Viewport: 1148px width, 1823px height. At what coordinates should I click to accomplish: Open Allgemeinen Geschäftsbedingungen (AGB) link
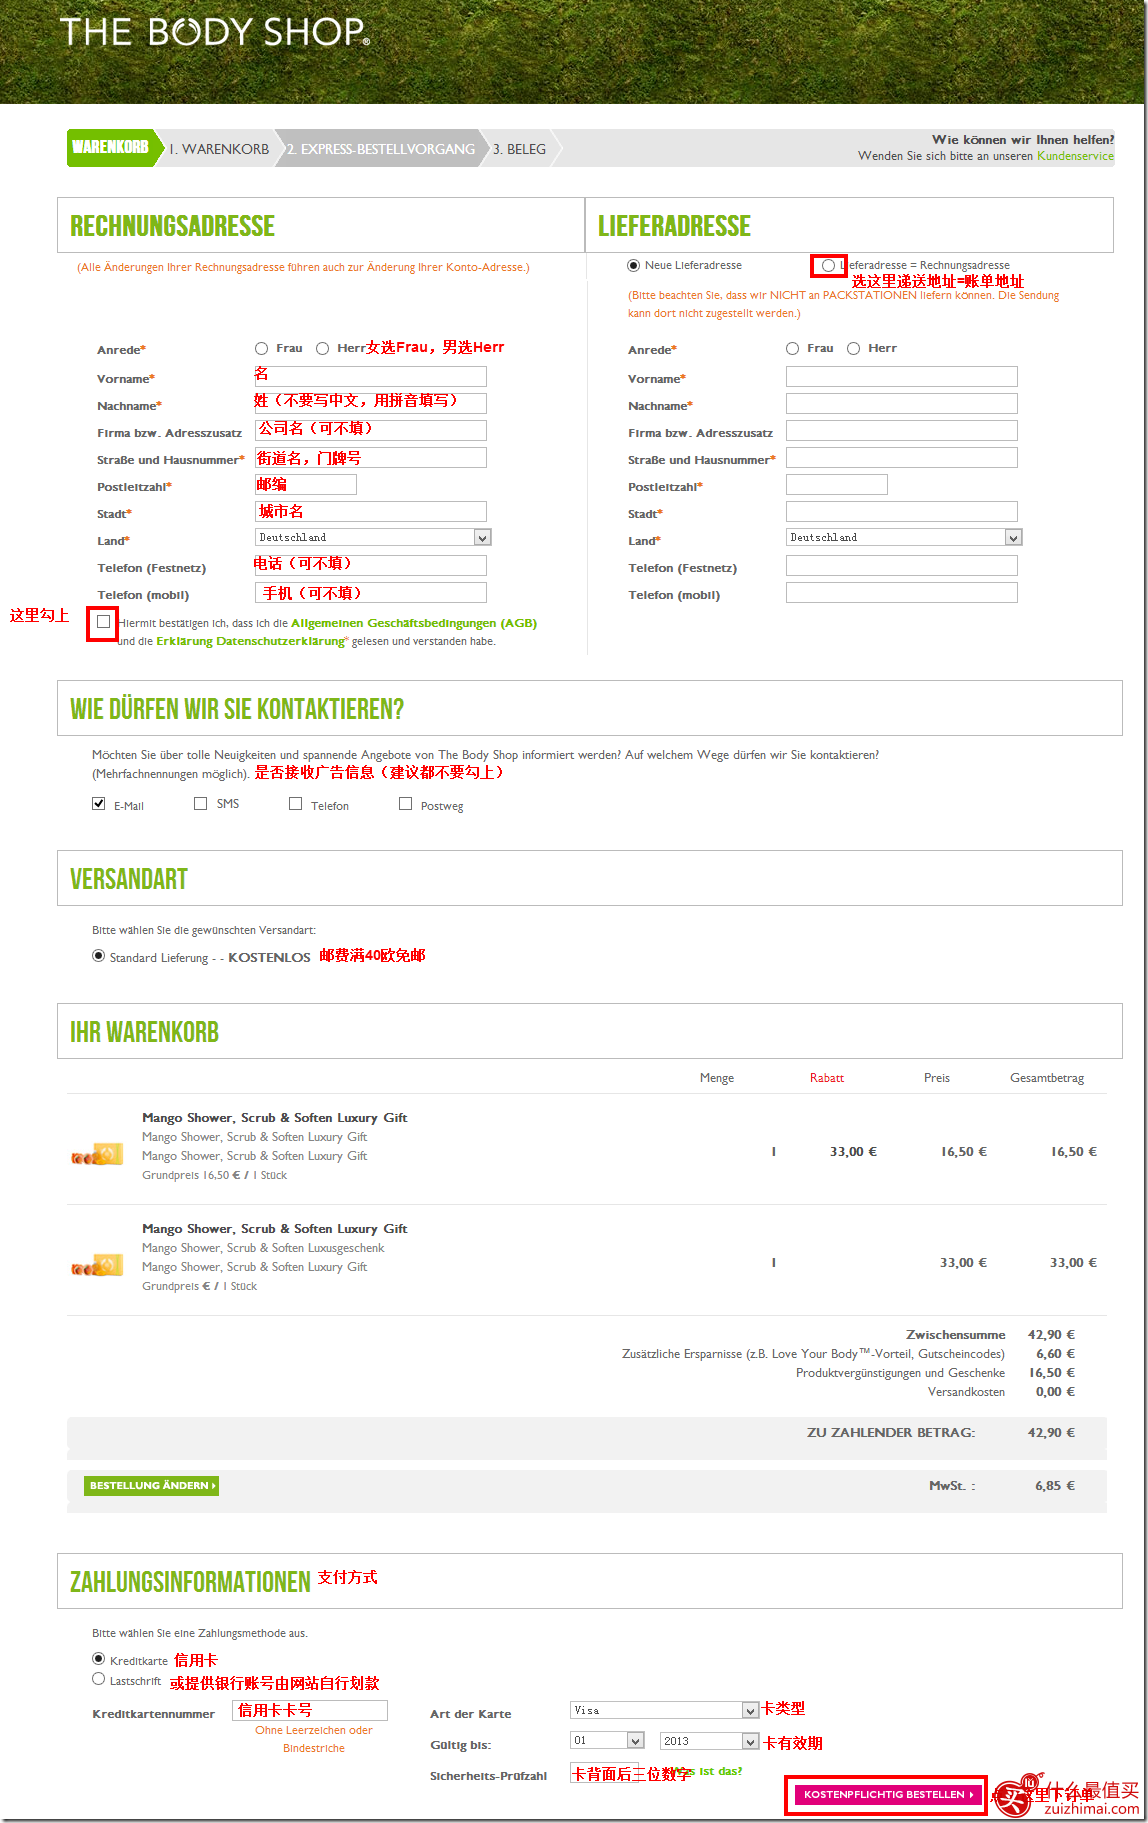point(414,623)
